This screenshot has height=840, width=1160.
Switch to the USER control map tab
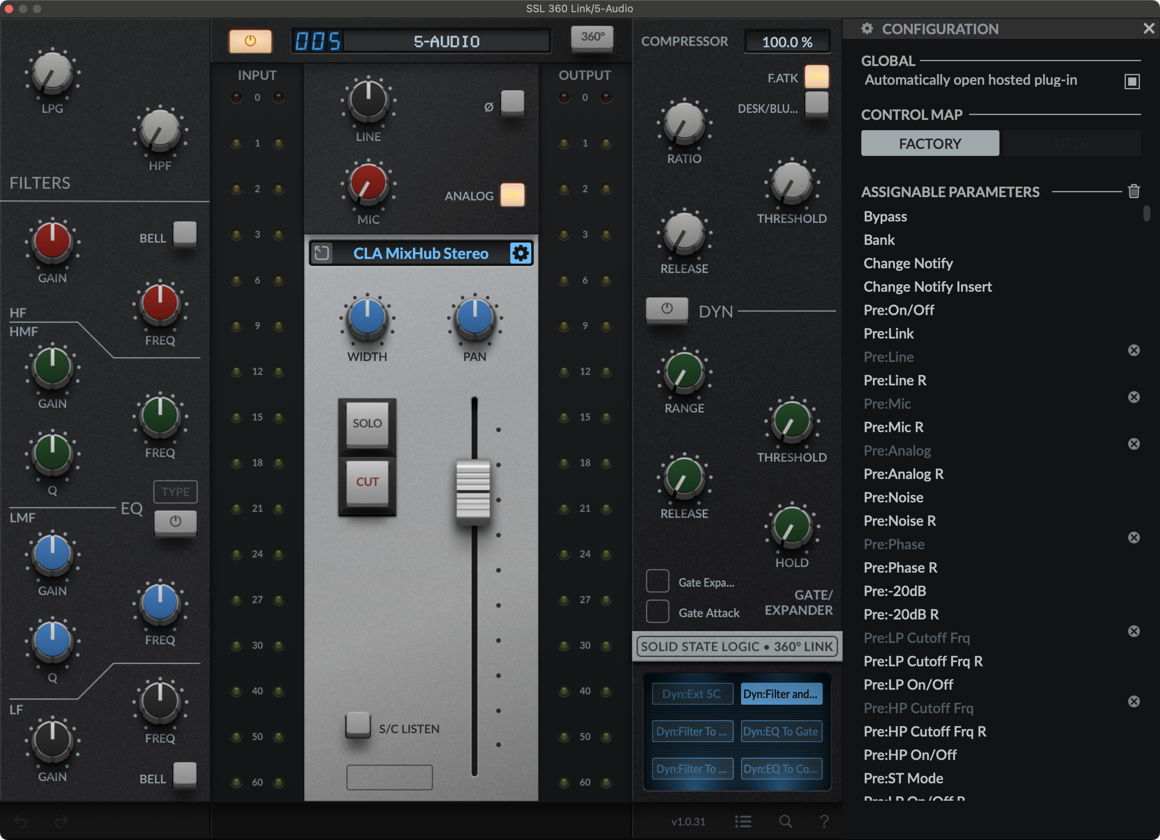coord(1071,143)
